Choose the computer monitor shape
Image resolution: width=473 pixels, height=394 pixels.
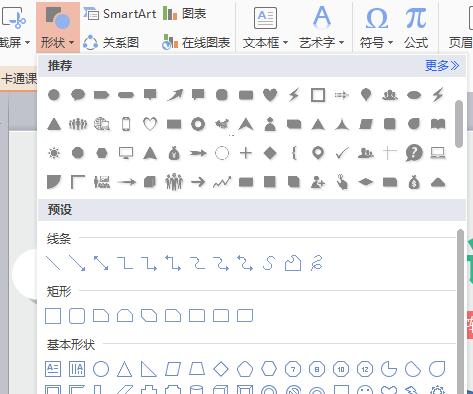point(126,153)
